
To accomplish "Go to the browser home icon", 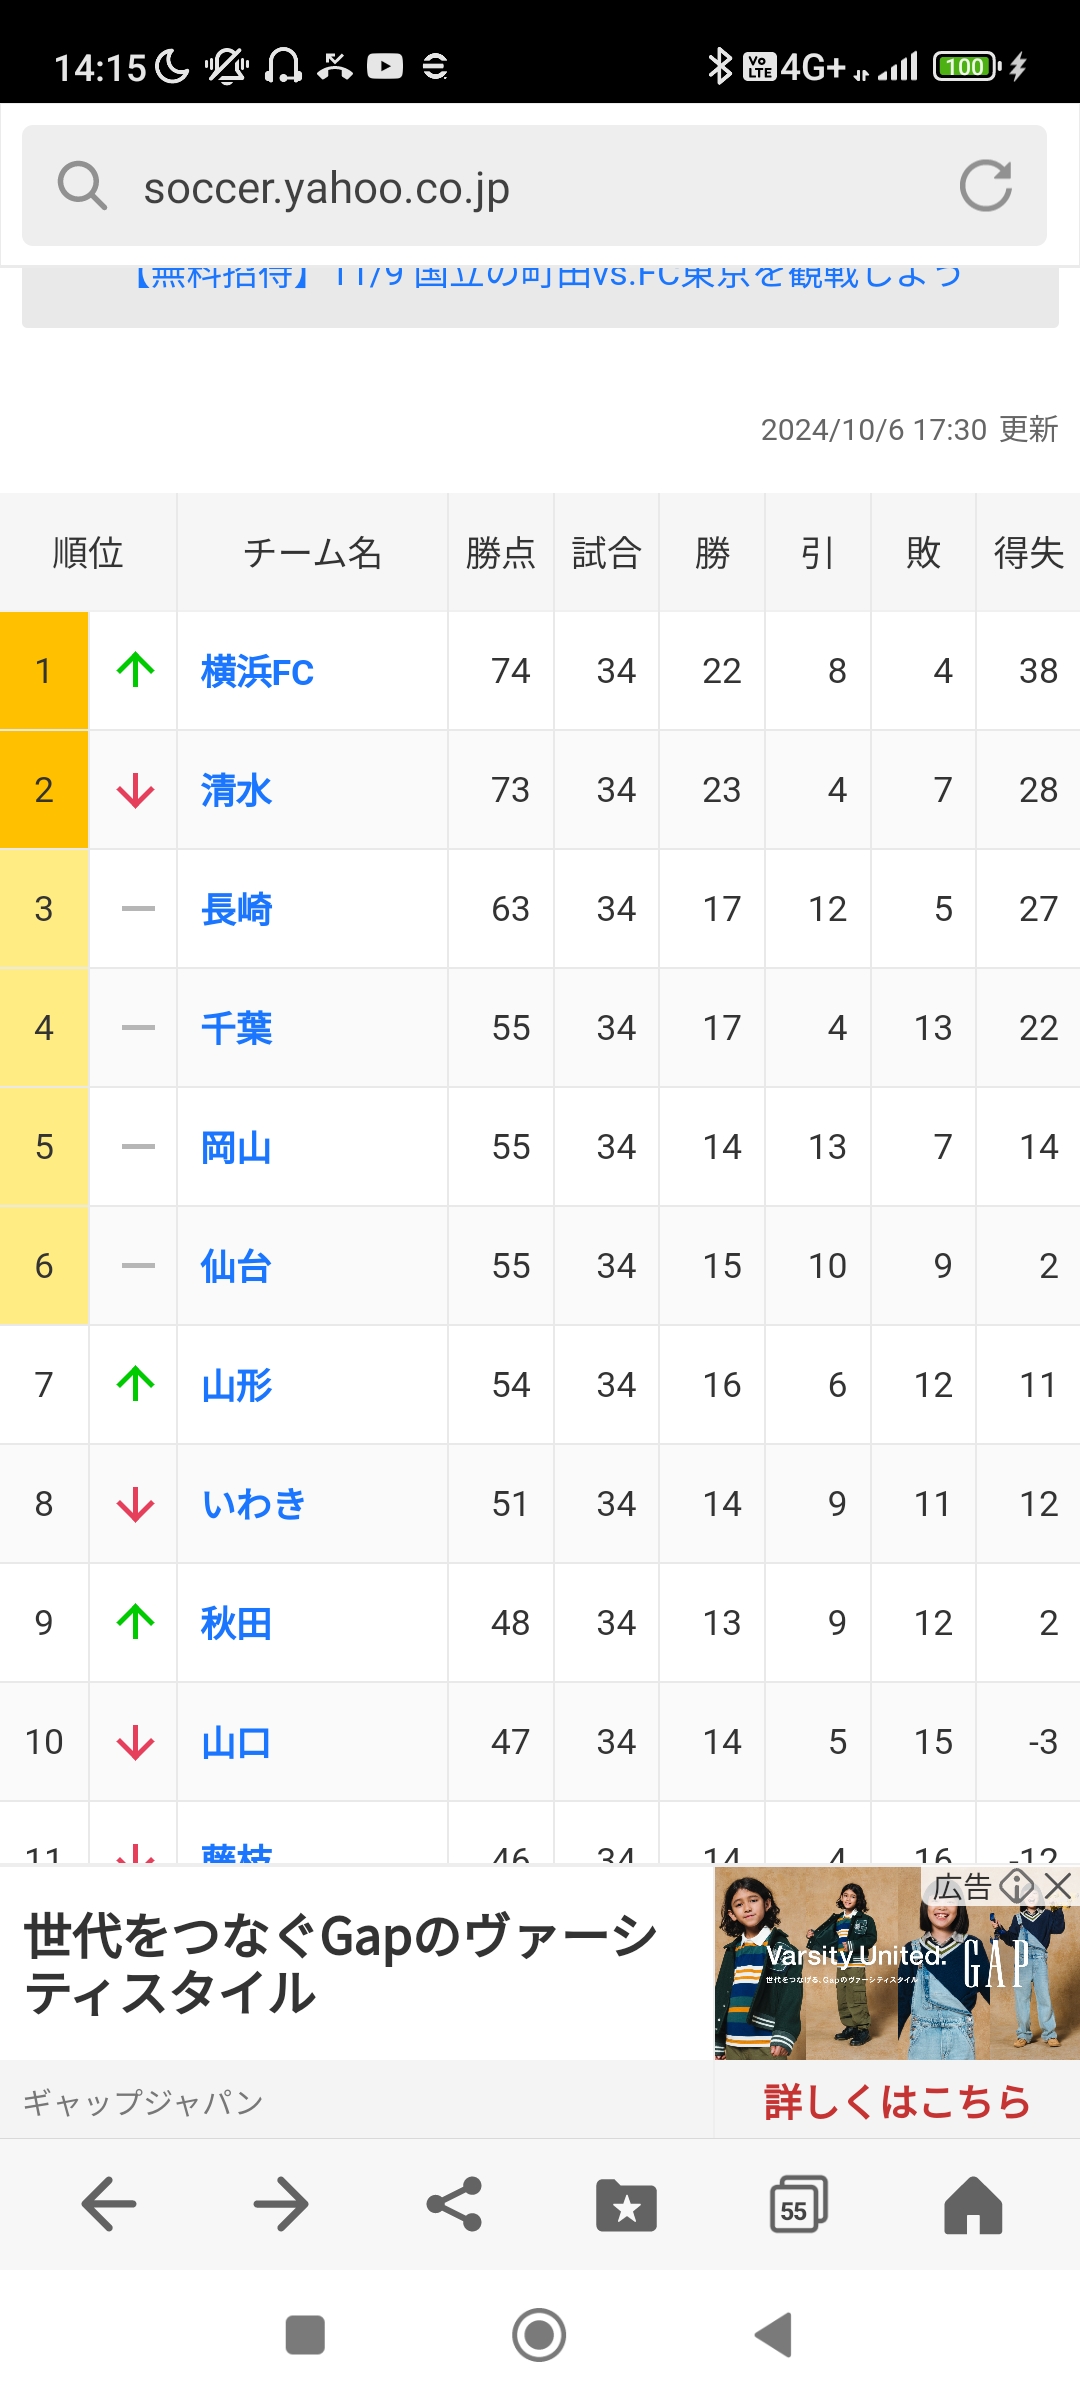I will (x=973, y=2204).
